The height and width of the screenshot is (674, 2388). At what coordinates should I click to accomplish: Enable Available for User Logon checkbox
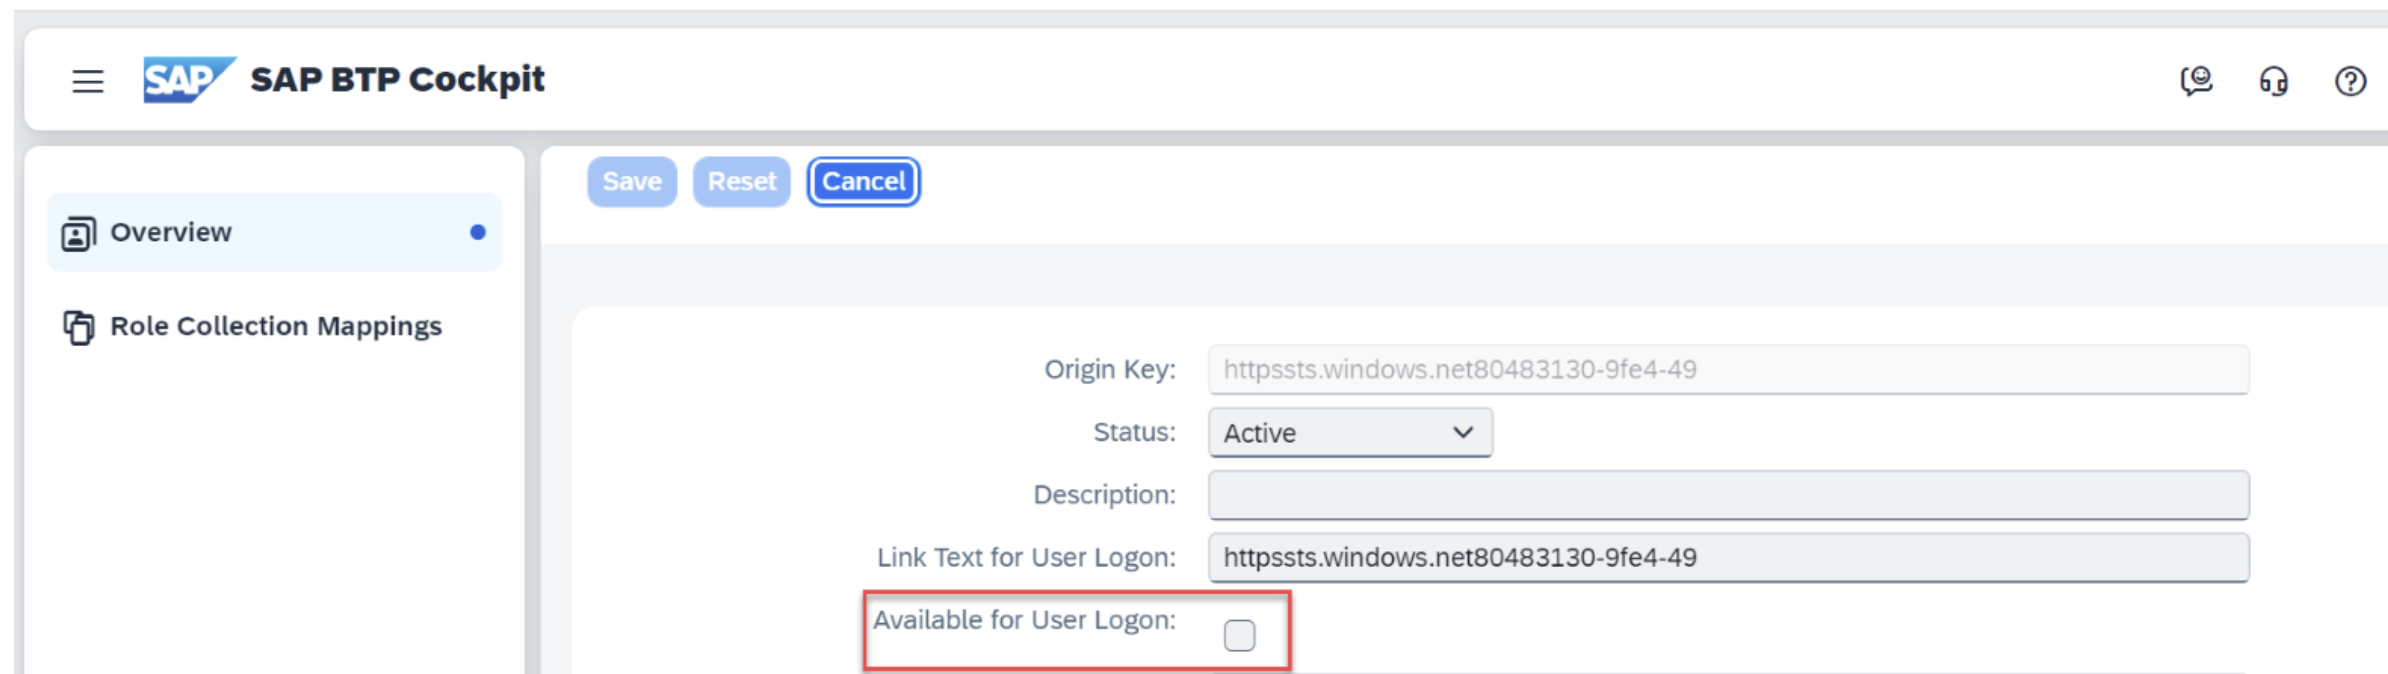point(1239,635)
